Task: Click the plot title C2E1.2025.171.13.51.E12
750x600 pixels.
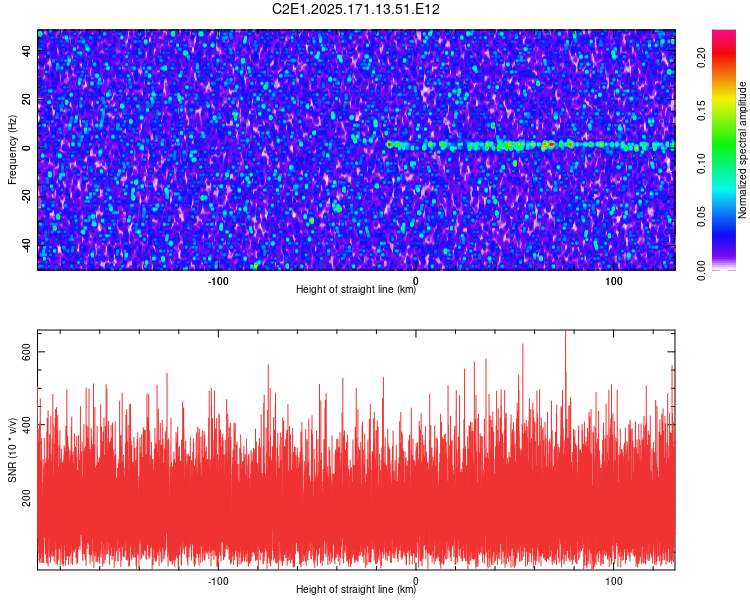Action: (x=355, y=9)
